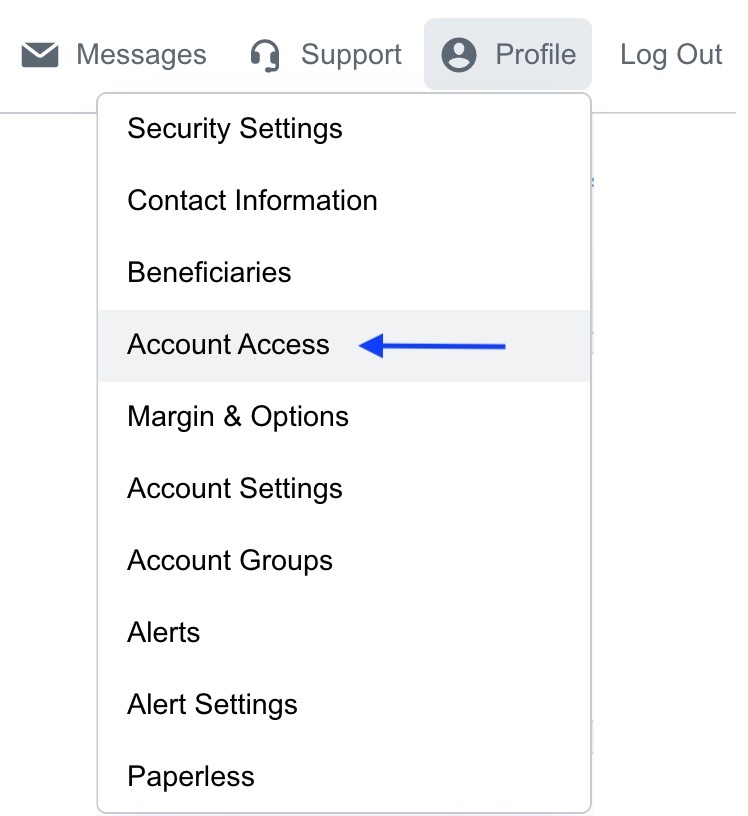Choose Beneficiaries in the dropdown
The height and width of the screenshot is (816, 748).
coord(209,273)
